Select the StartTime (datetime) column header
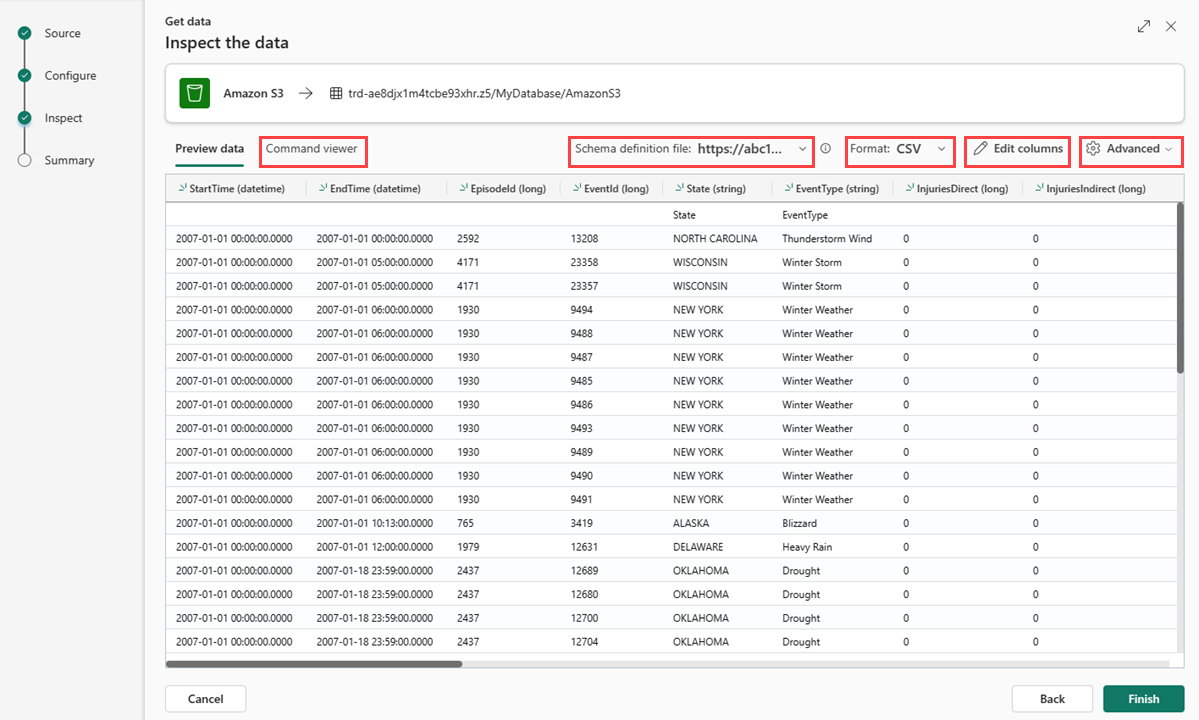 click(236, 188)
